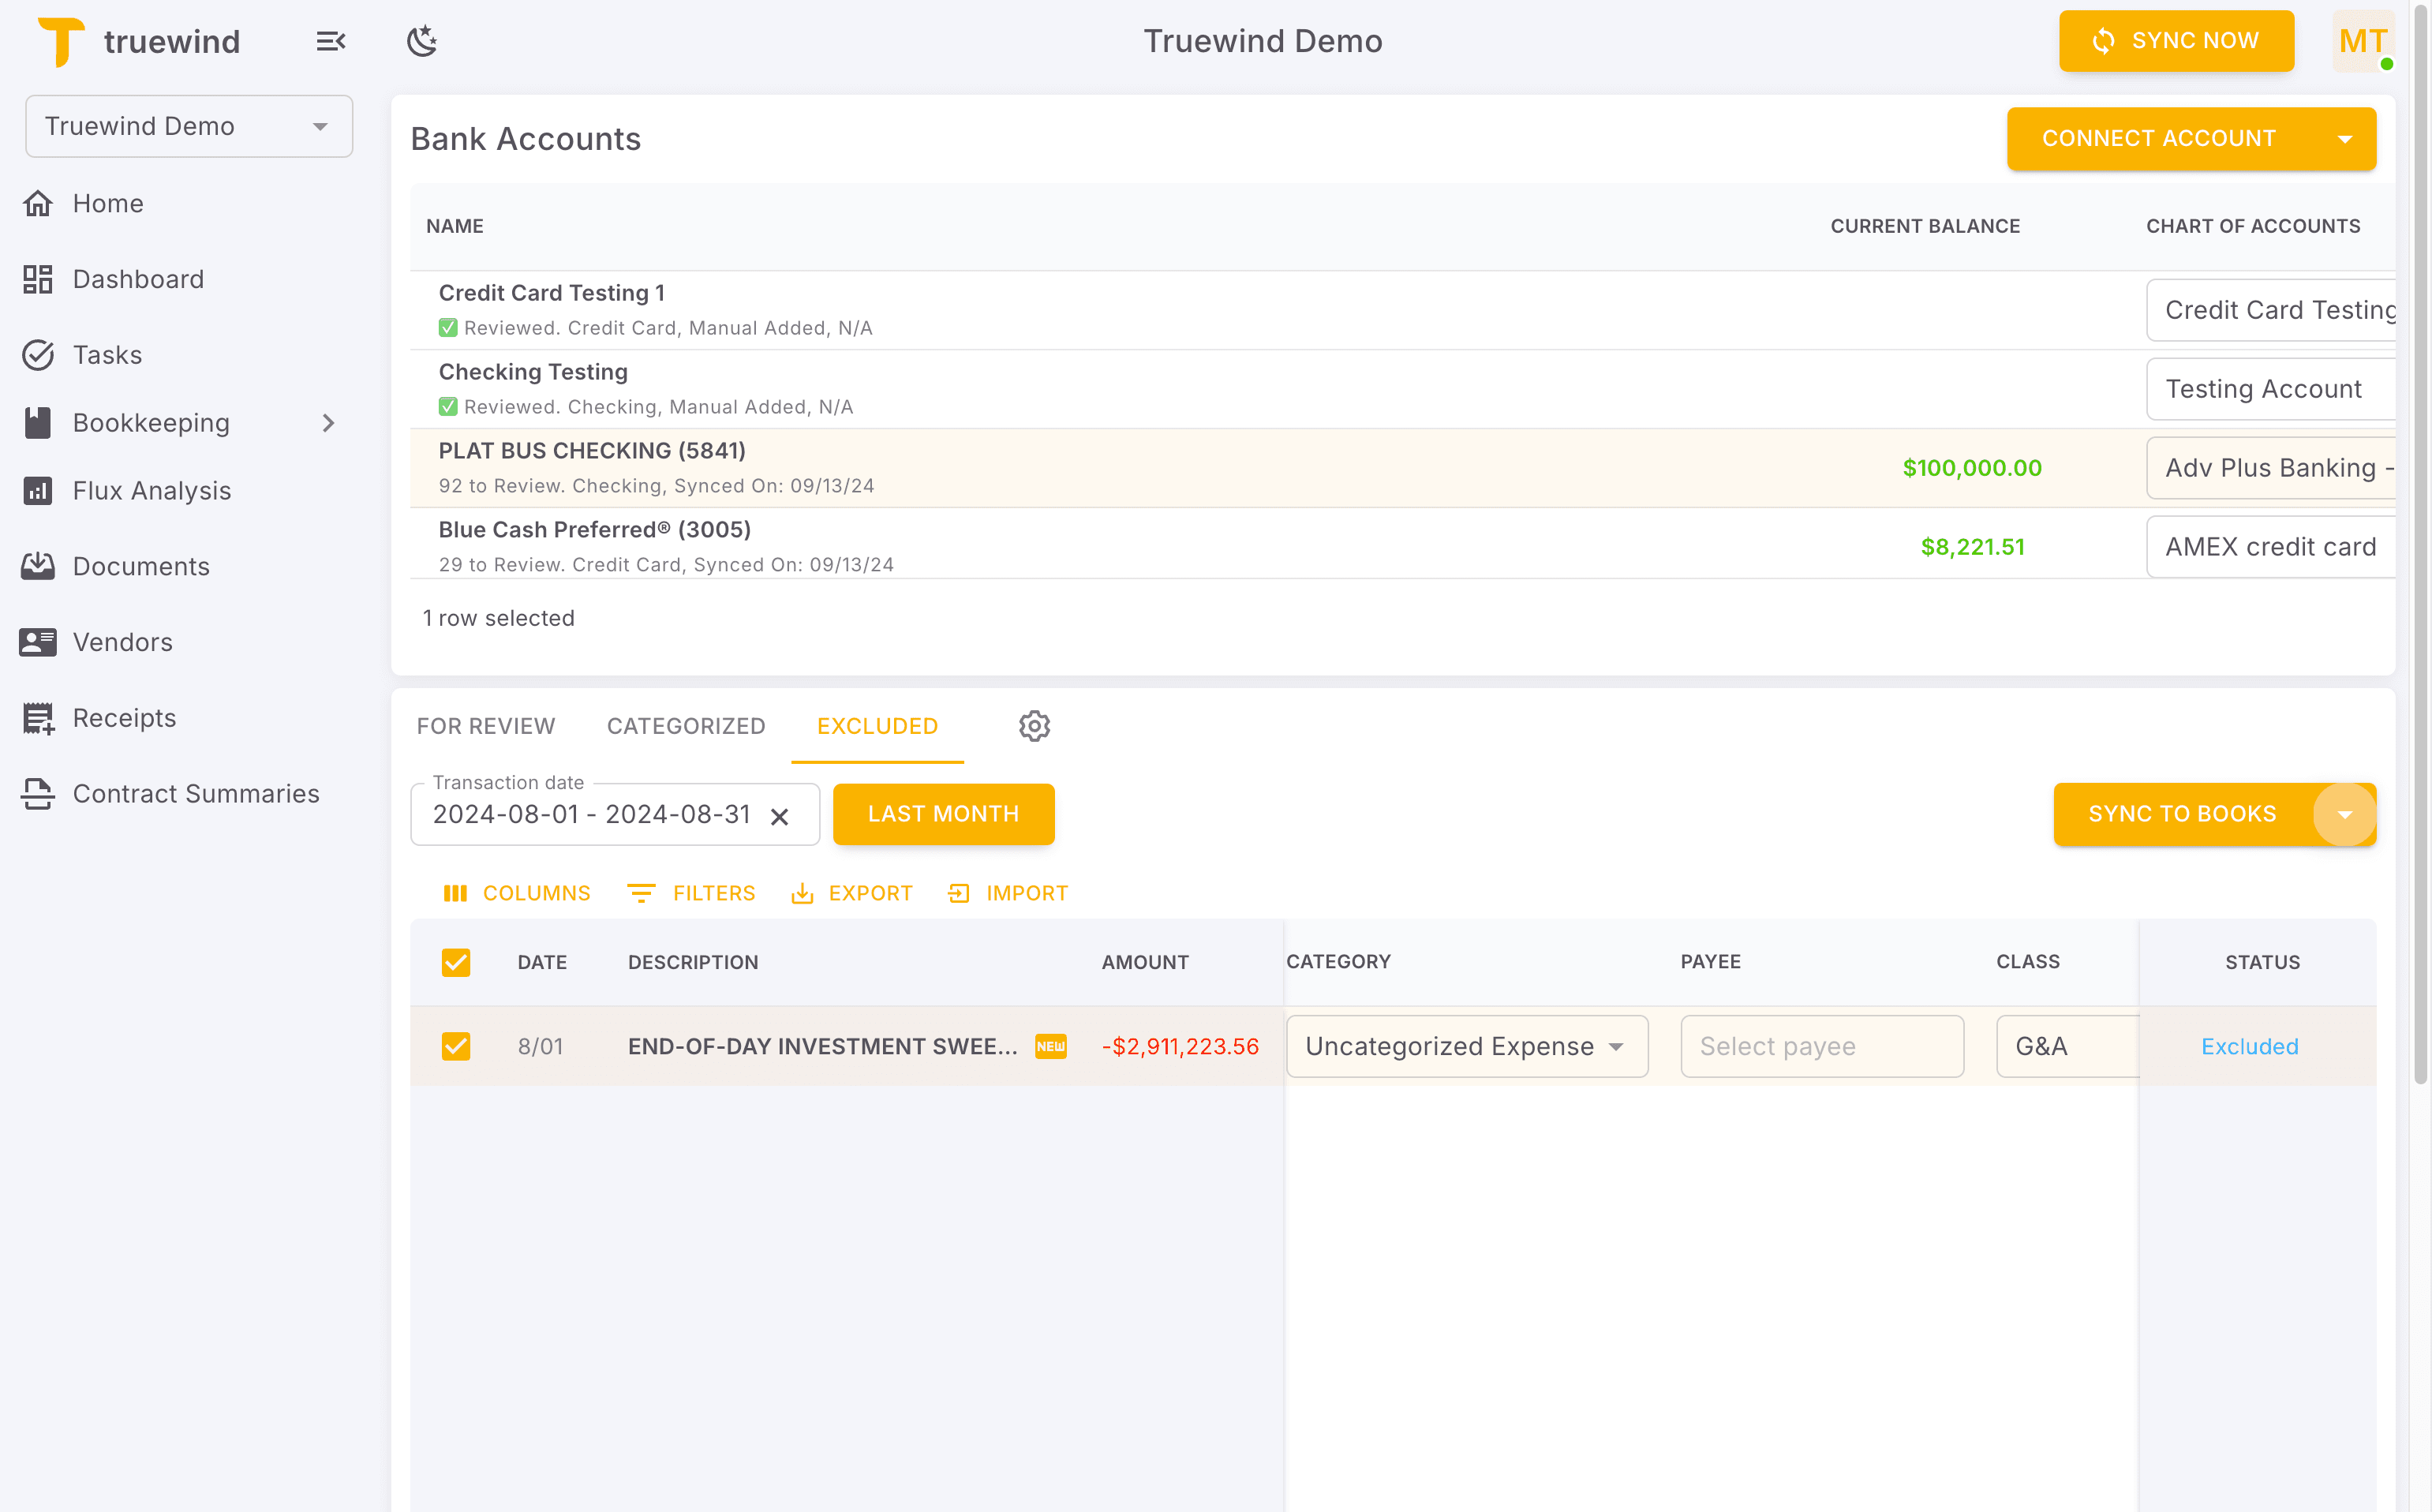Click the LAST MONTH filter button
The height and width of the screenshot is (1512, 2432).
[943, 814]
